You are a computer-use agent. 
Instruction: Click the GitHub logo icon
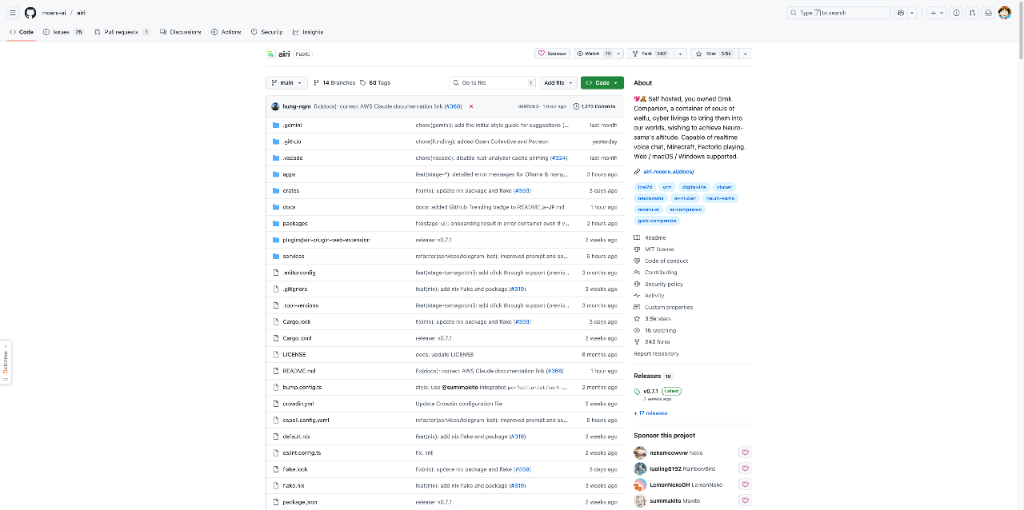[30, 12]
